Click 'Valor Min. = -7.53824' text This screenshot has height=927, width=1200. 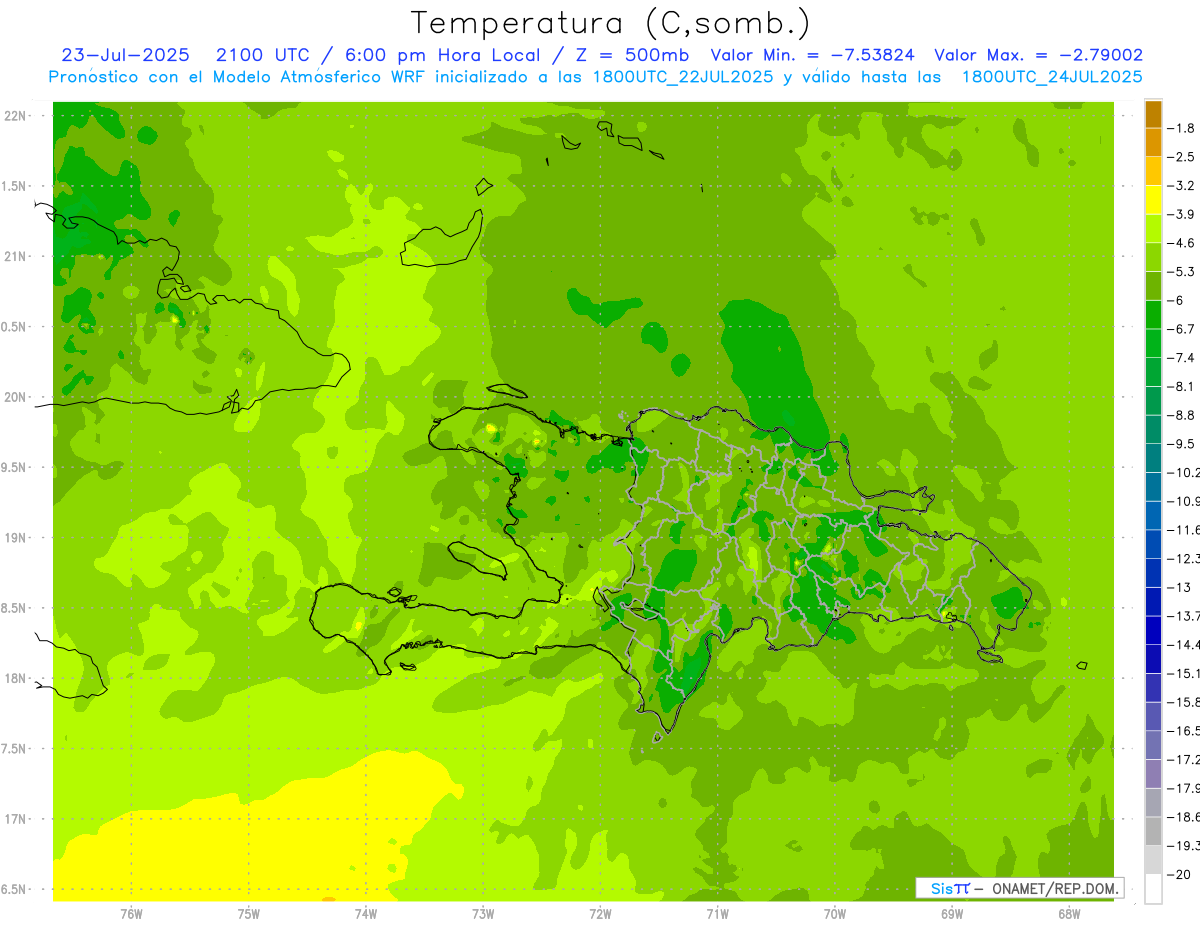812,56
